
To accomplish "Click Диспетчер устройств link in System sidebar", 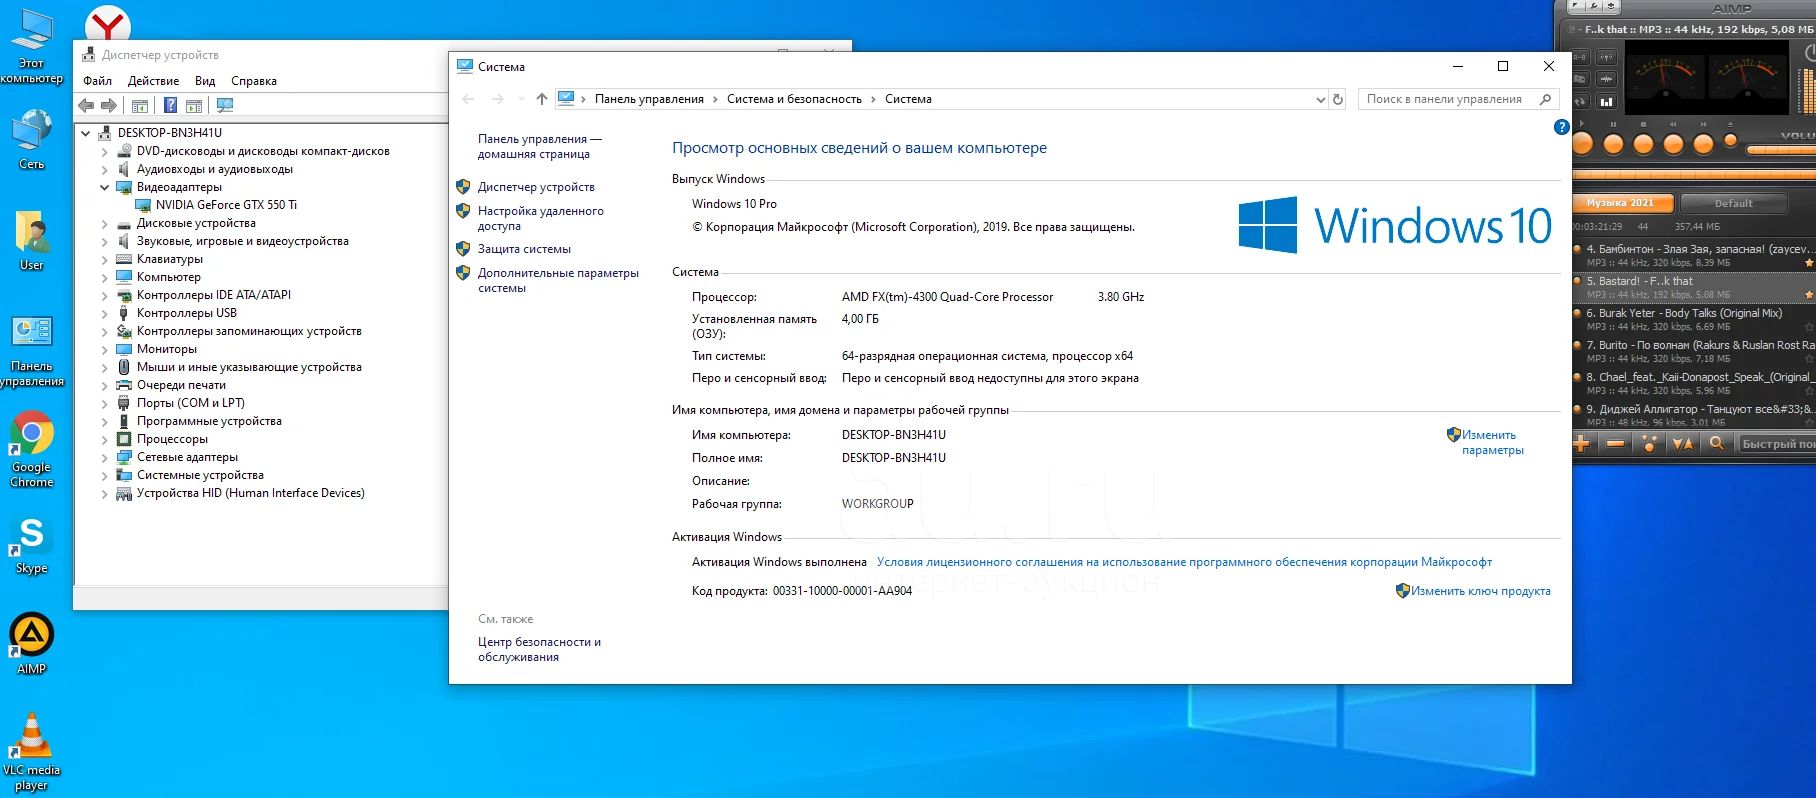I will (536, 187).
